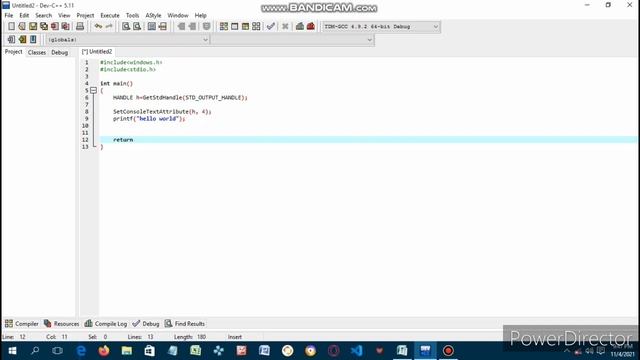Open the File menu

[9, 15]
